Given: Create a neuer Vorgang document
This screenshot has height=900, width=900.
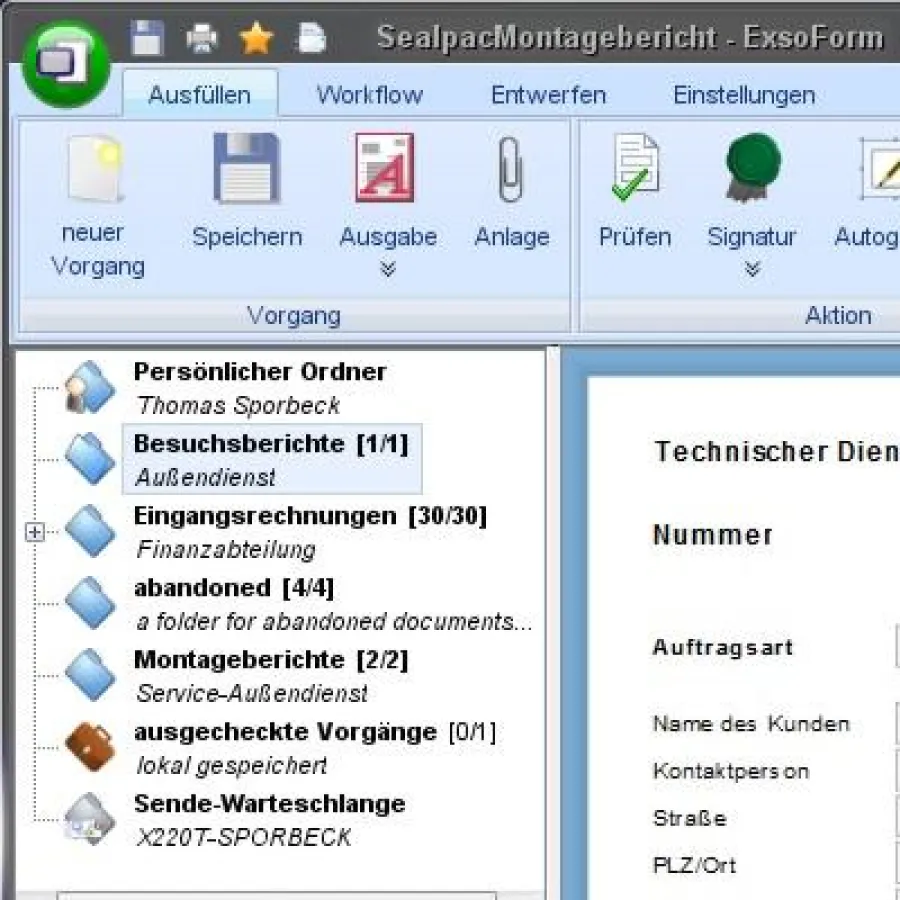Looking at the screenshot, I should tap(93, 200).
